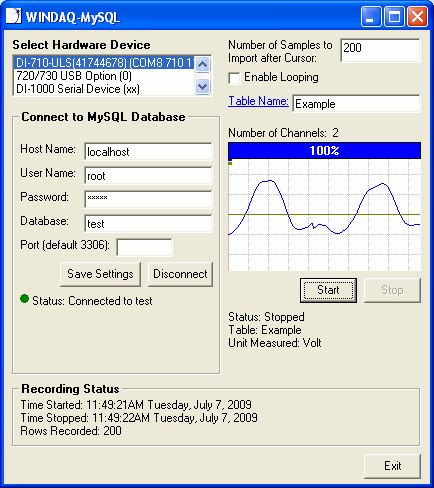Click the Disconnect button
434x488 pixels.
click(180, 274)
